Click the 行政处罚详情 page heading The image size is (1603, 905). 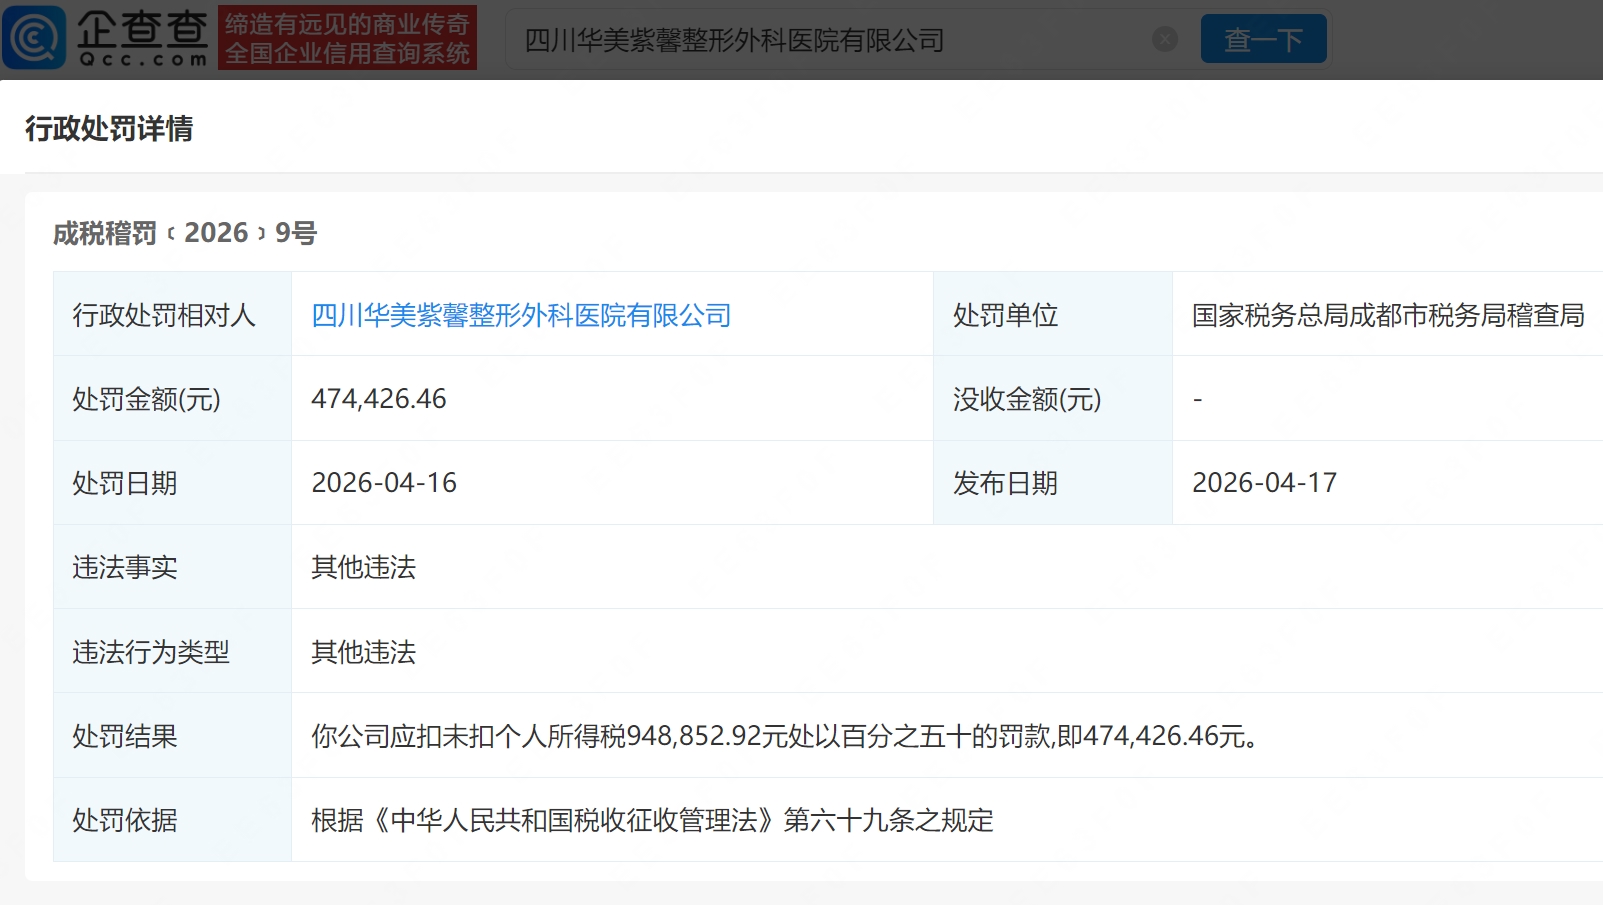[x=109, y=129]
